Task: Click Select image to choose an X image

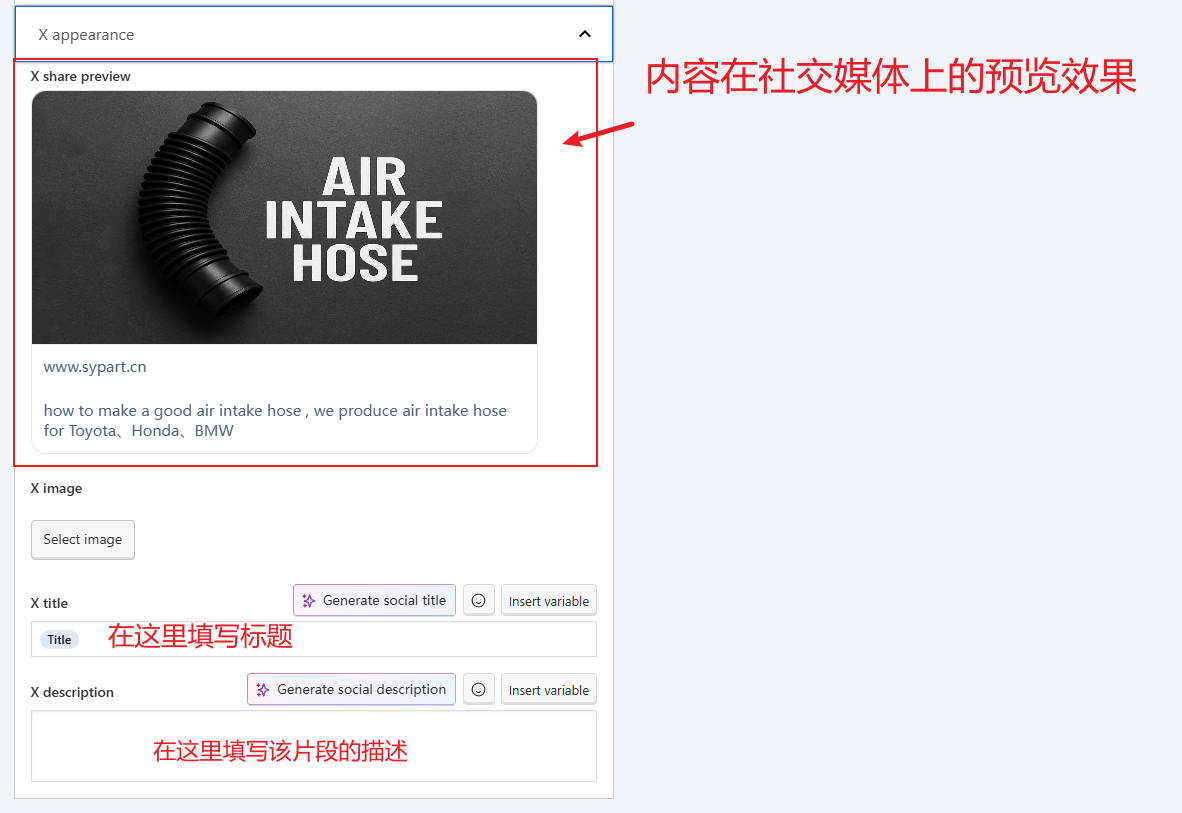Action: [x=82, y=539]
